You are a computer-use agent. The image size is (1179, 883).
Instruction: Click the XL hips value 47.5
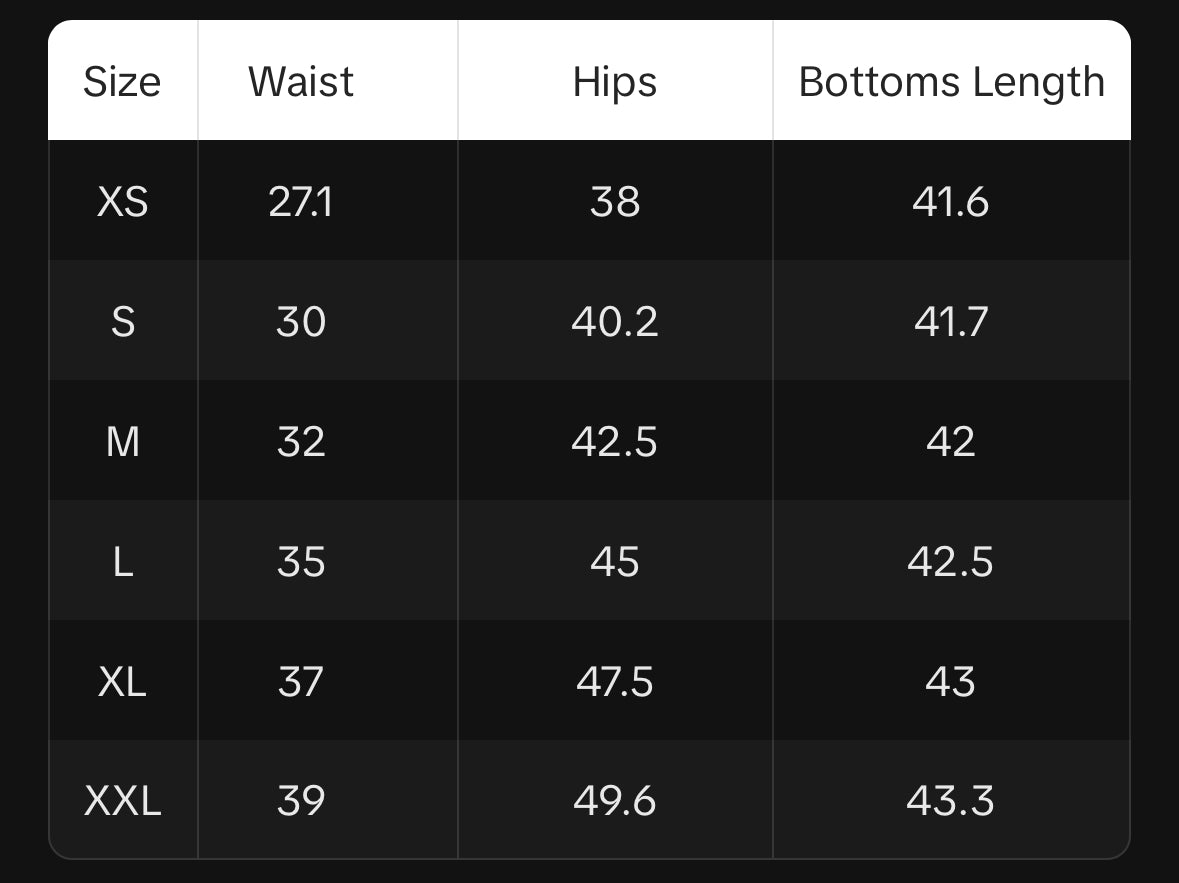[615, 682]
